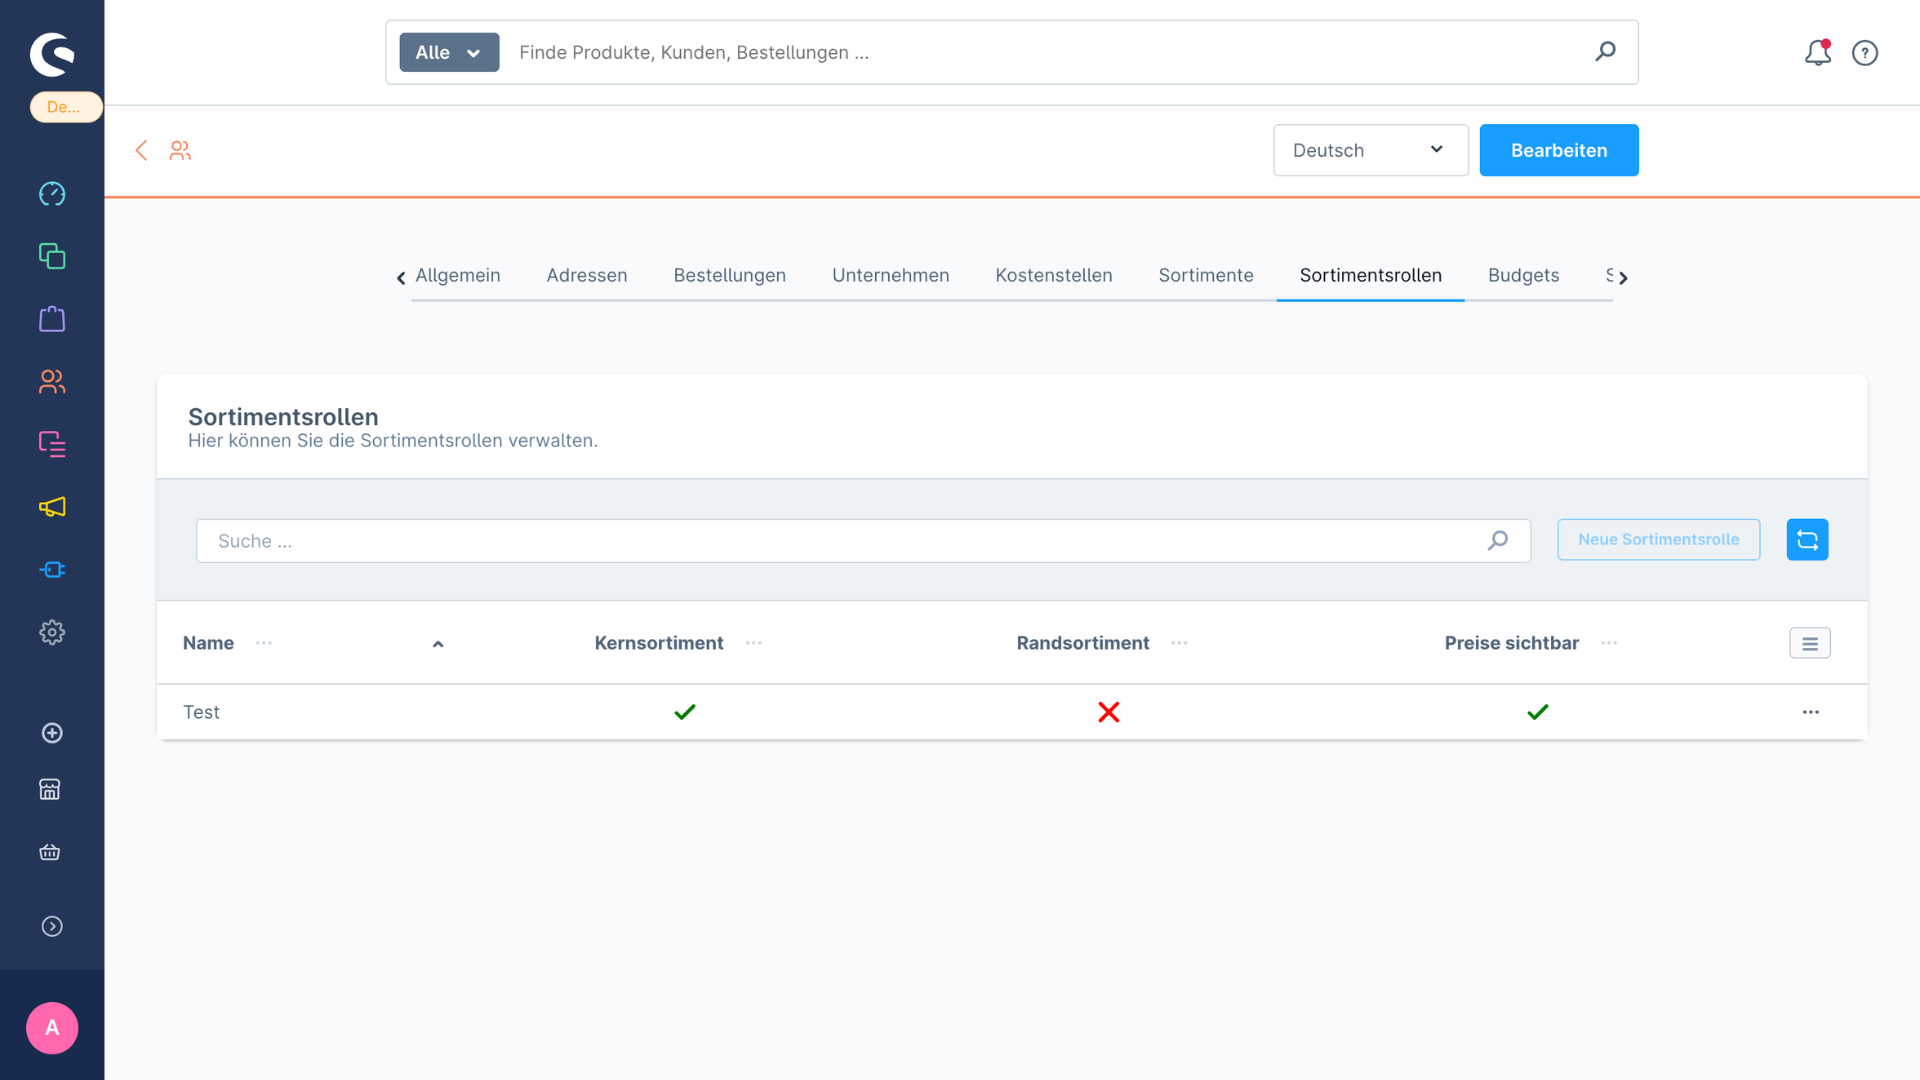
Task: Click the notifications bell icon
Action: pyautogui.click(x=1817, y=53)
